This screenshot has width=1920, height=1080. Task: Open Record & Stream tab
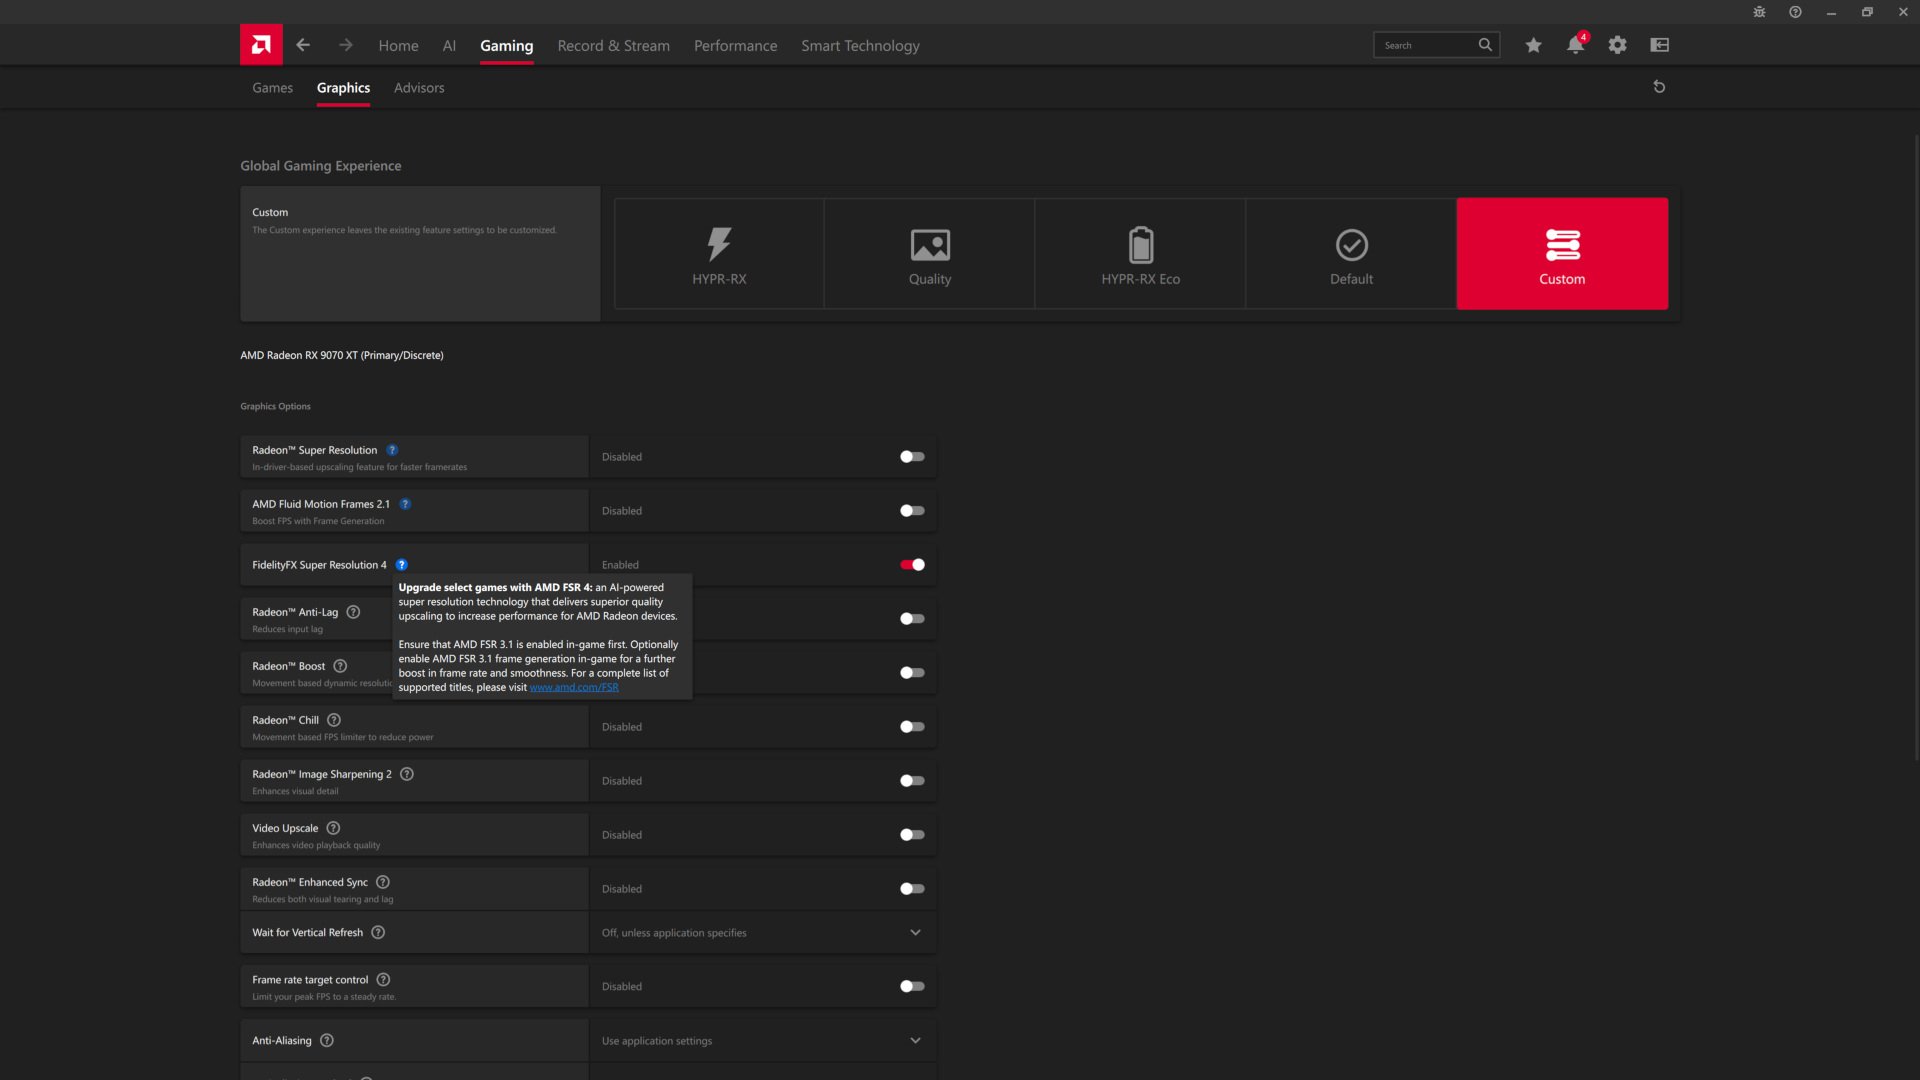point(613,46)
